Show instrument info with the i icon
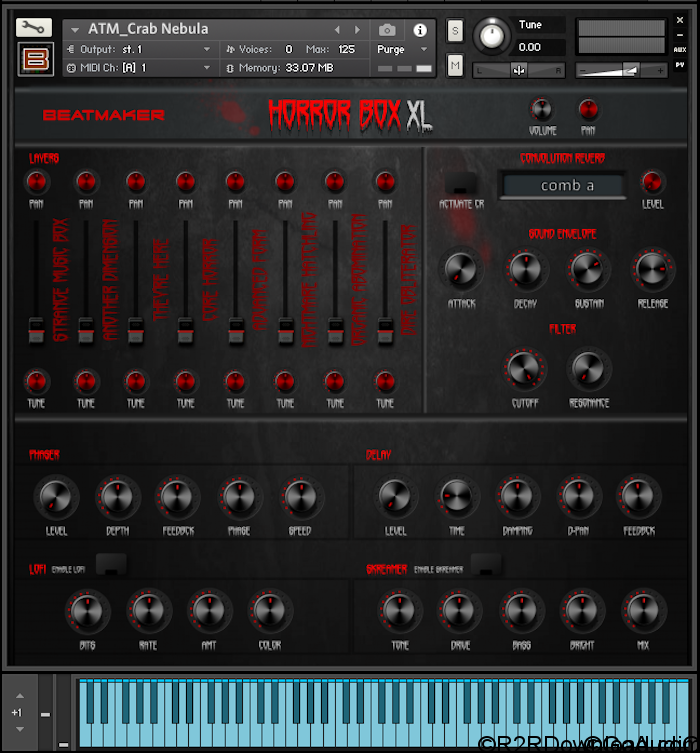 (420, 30)
